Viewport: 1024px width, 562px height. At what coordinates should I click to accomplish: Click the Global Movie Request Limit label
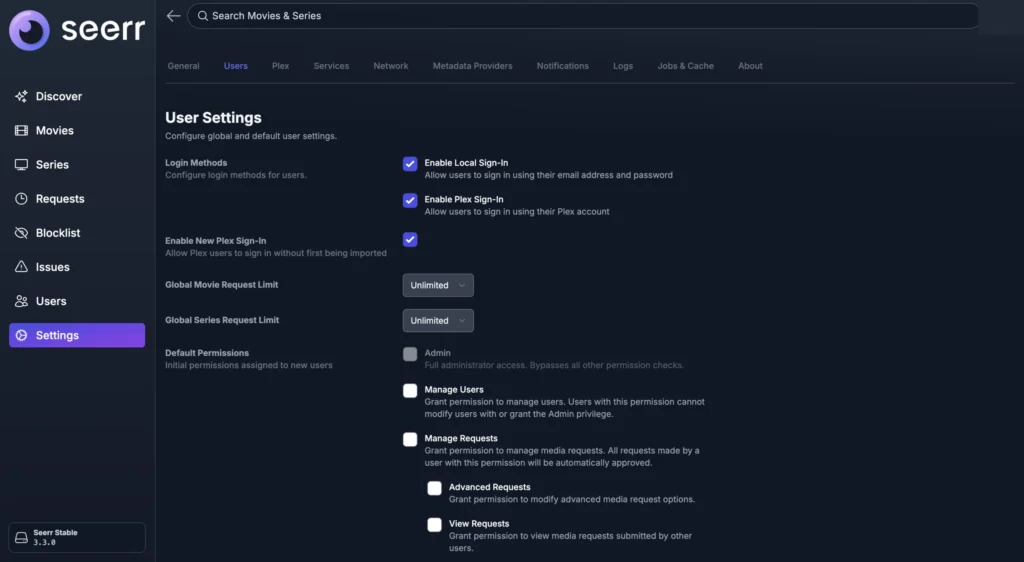pos(221,285)
